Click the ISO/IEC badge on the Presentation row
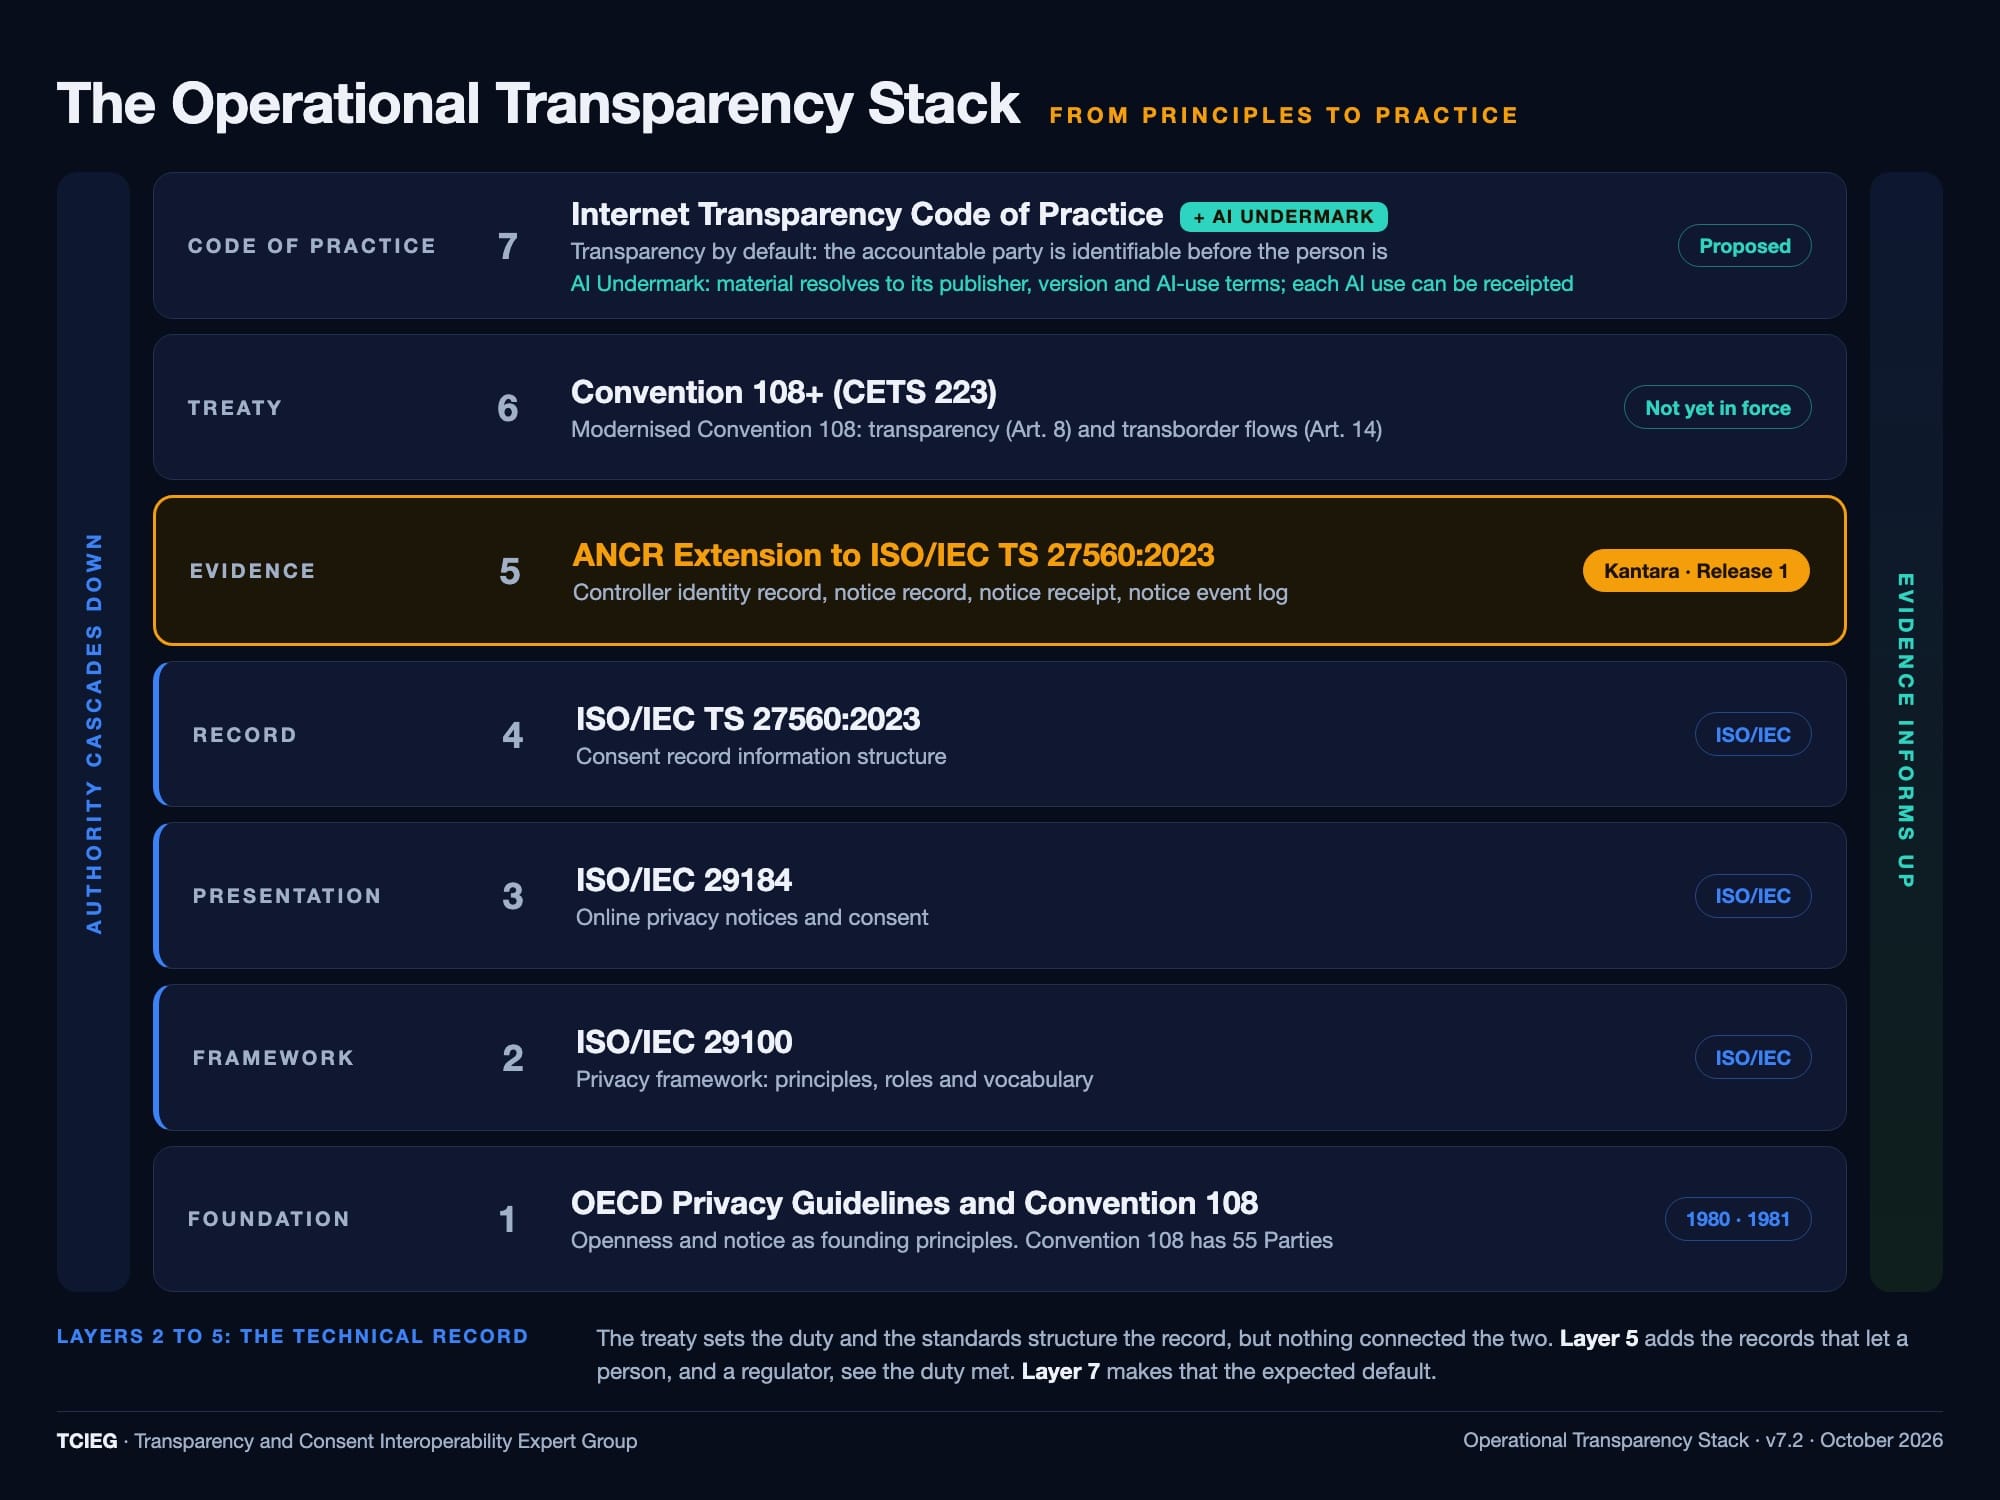 (1753, 896)
